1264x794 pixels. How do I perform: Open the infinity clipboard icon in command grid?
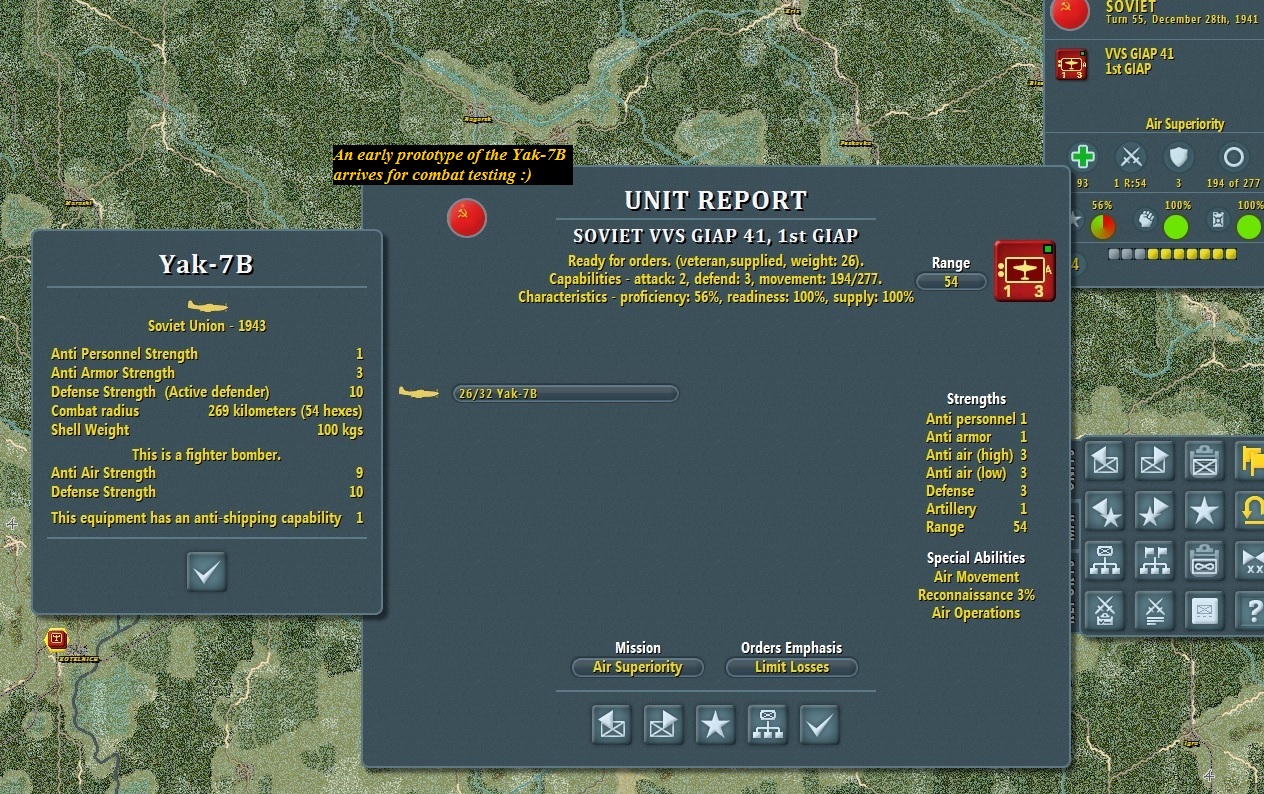1204,560
